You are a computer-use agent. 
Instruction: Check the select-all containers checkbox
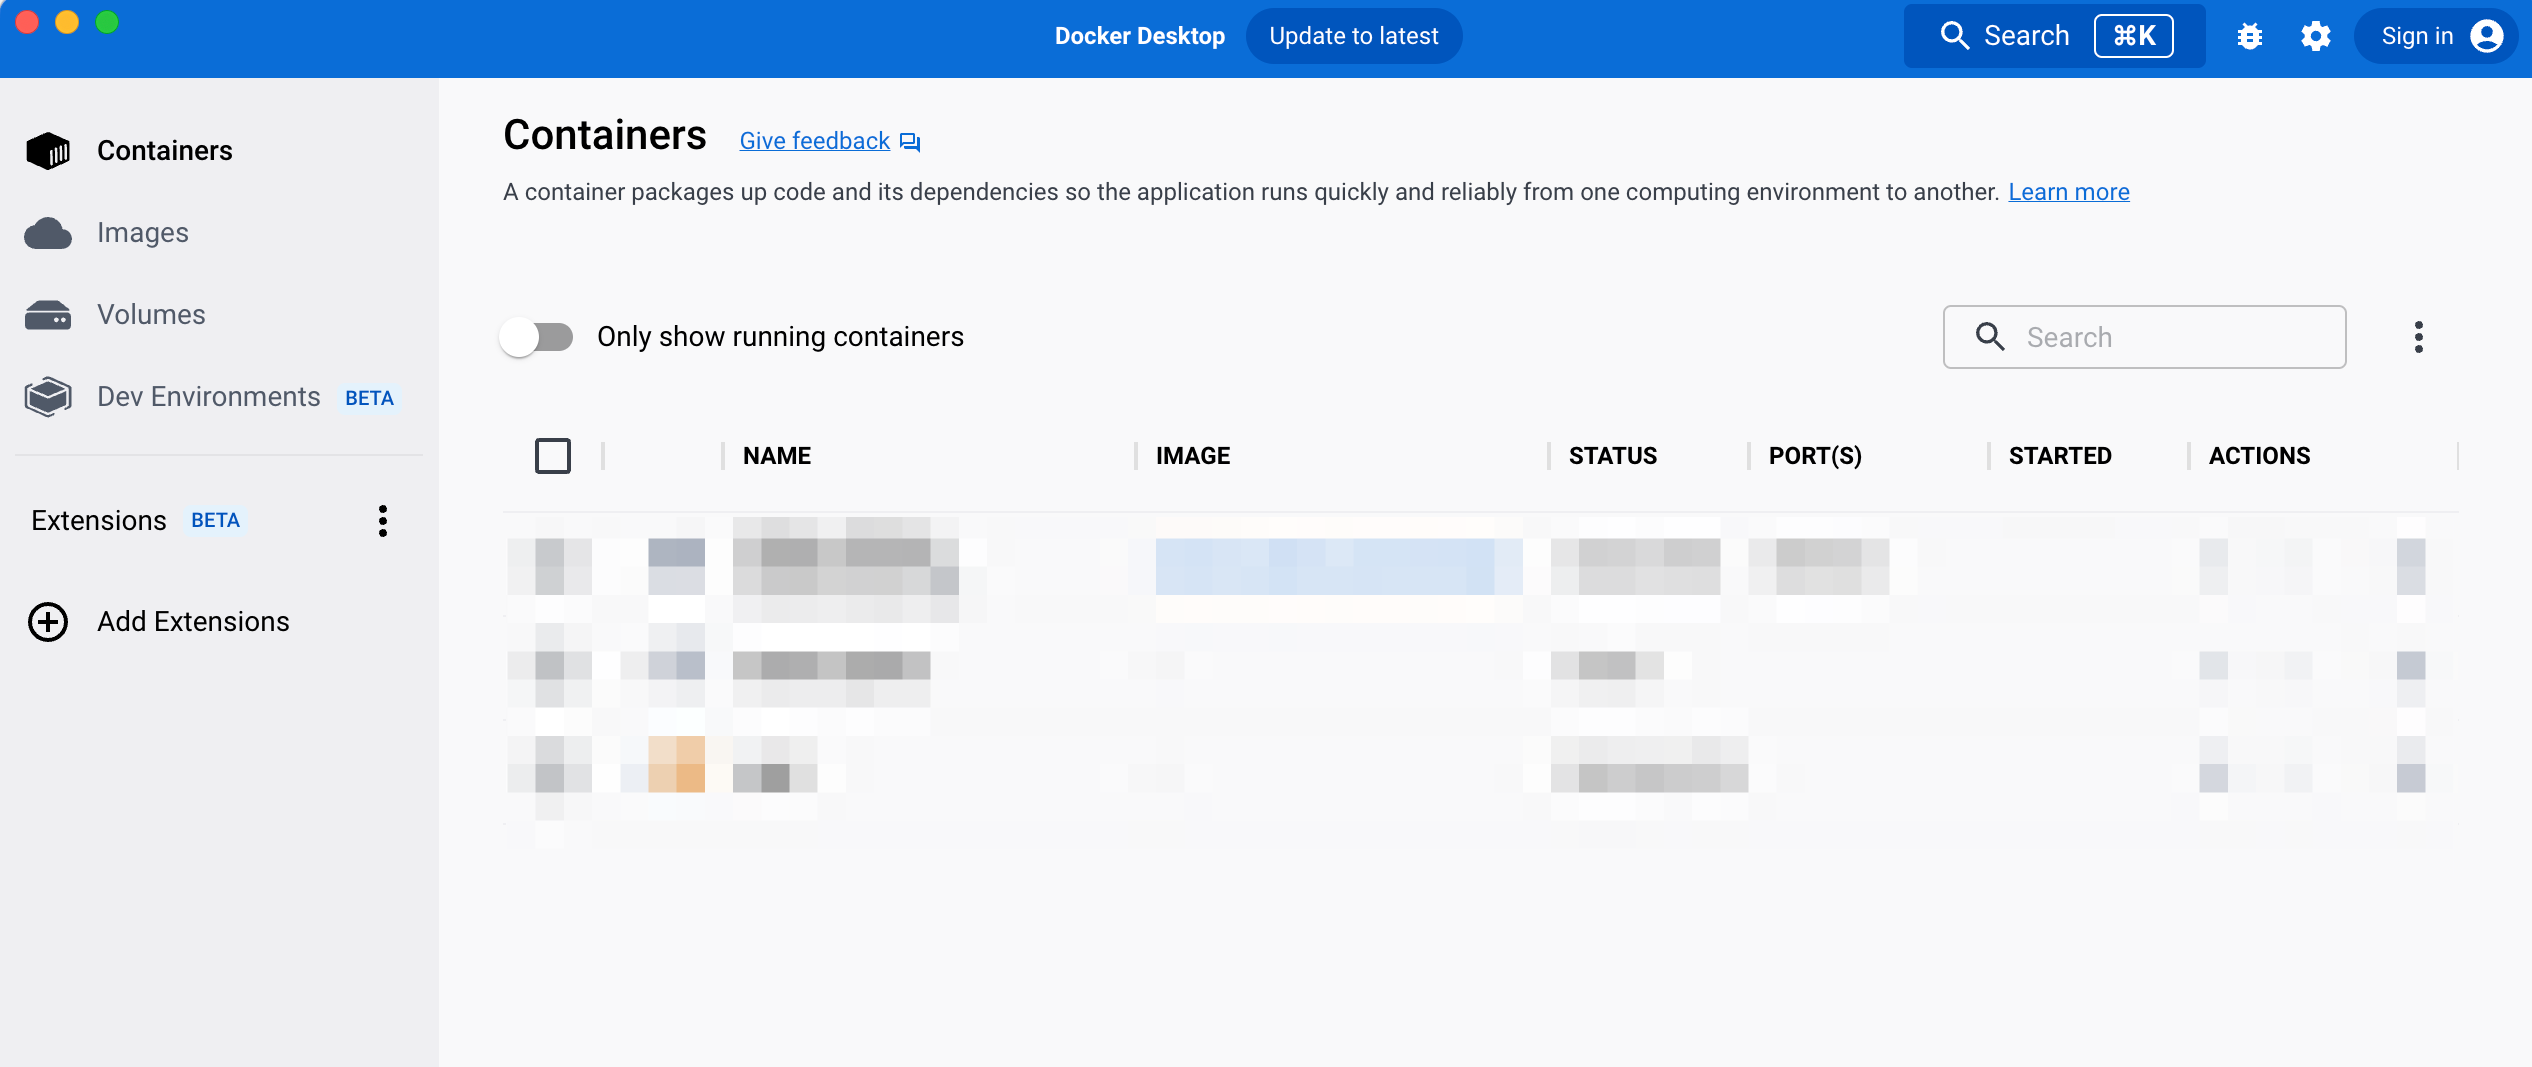(x=552, y=456)
